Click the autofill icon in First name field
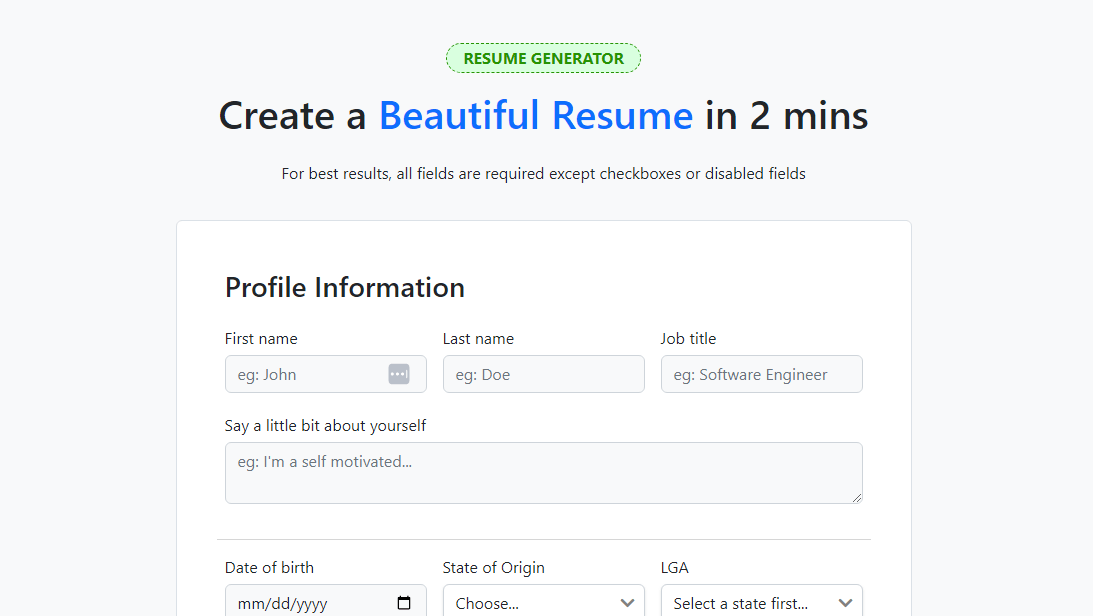1093x616 pixels. click(399, 374)
